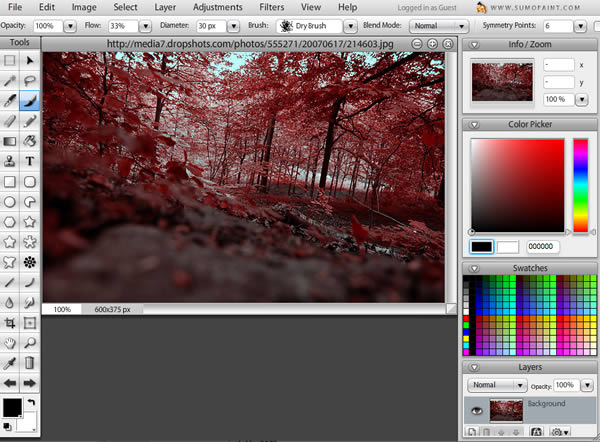Screen dimensions: 600x442
Task: Select the Polygon shape tool
Action: point(10,222)
